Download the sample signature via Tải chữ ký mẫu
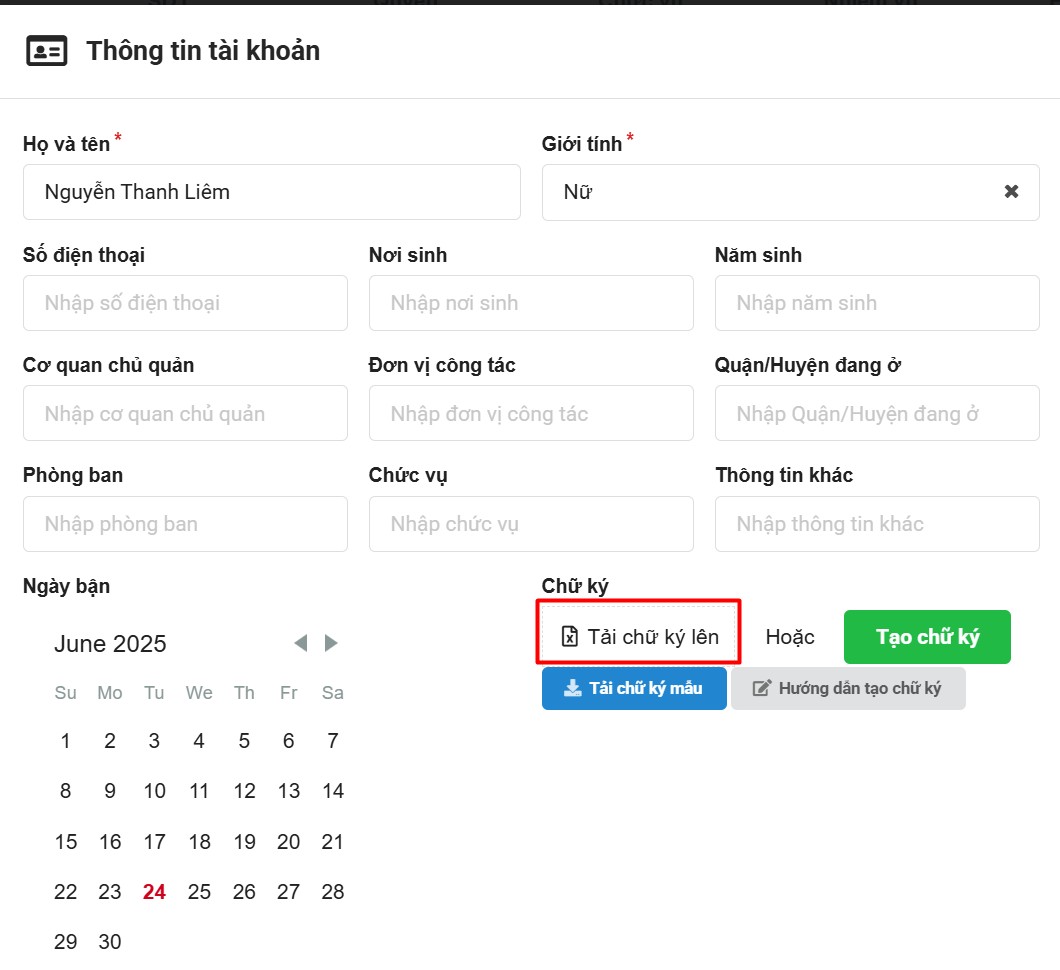 [634, 689]
